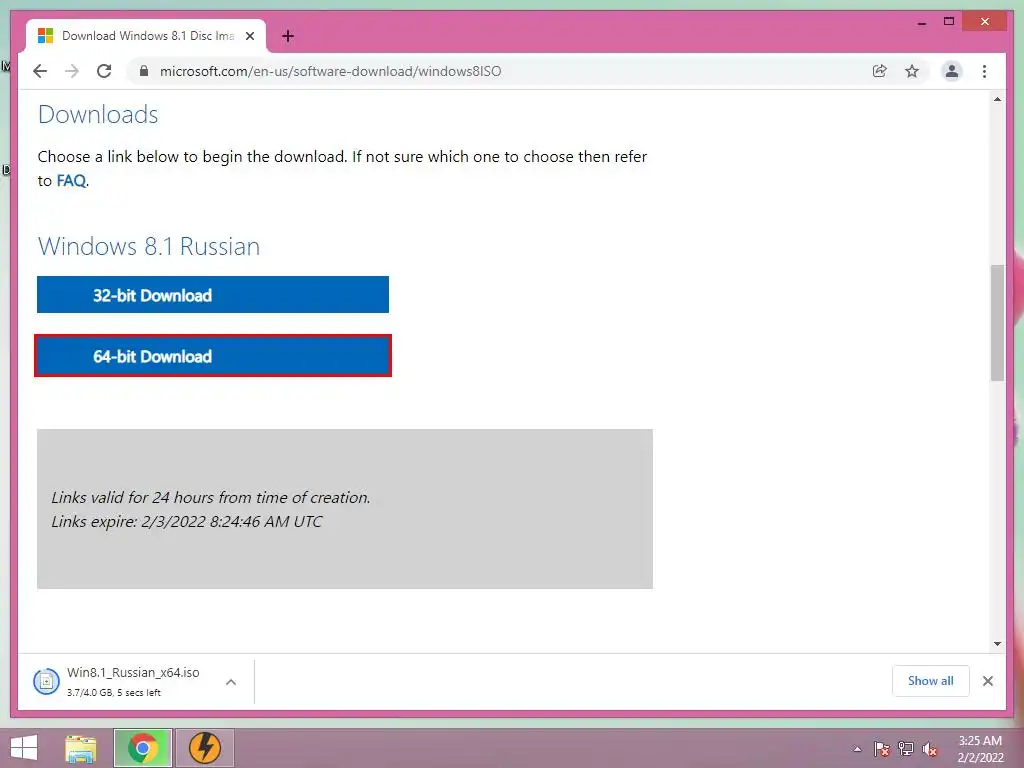Click the muted volume tray icon
The image size is (1024, 768).
click(930, 749)
